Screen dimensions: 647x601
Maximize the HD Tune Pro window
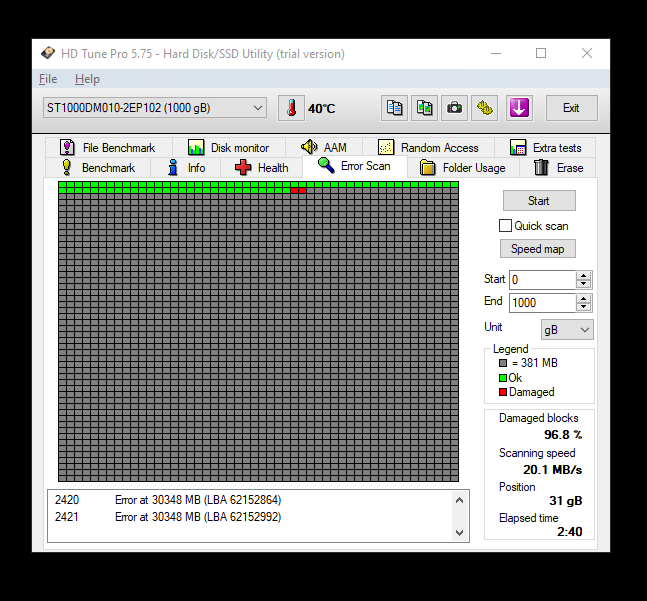pos(541,53)
